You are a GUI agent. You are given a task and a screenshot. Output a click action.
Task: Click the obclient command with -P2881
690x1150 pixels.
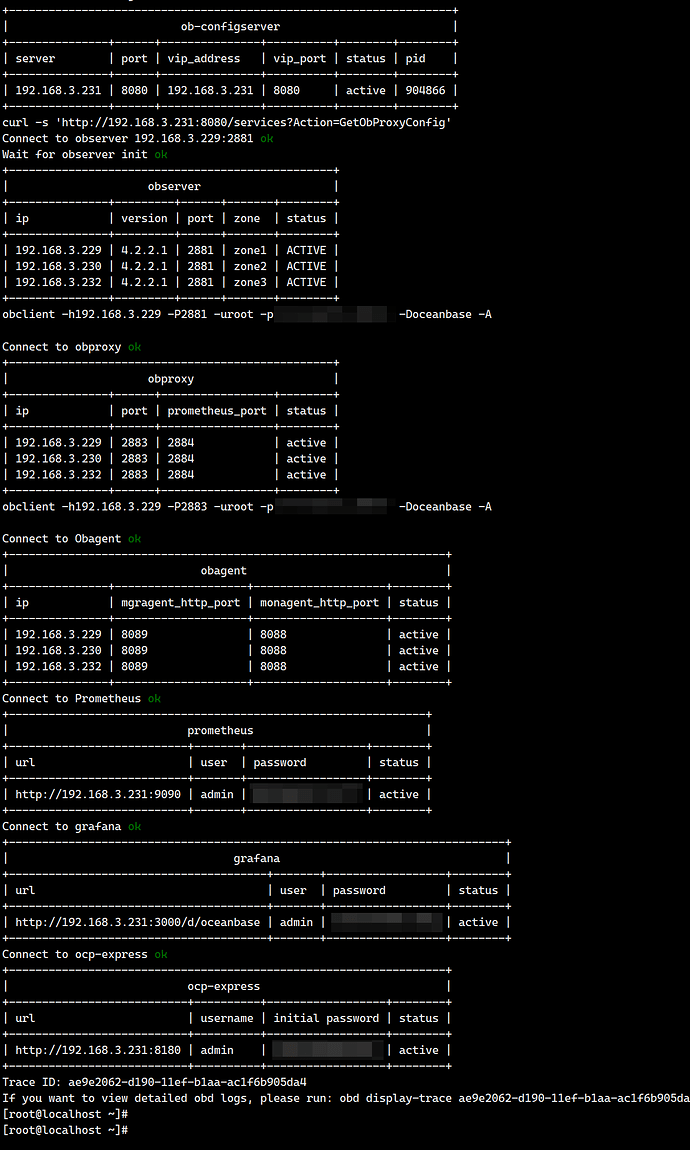point(247,315)
